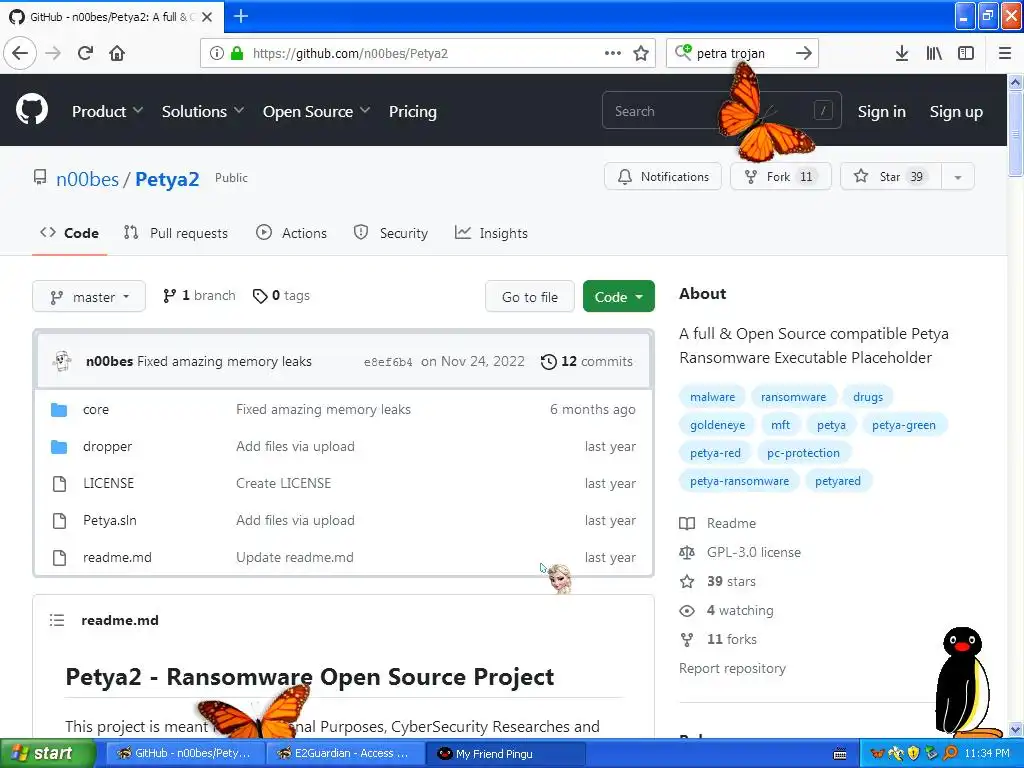Click the Go to file button
1024x768 pixels.
point(530,296)
